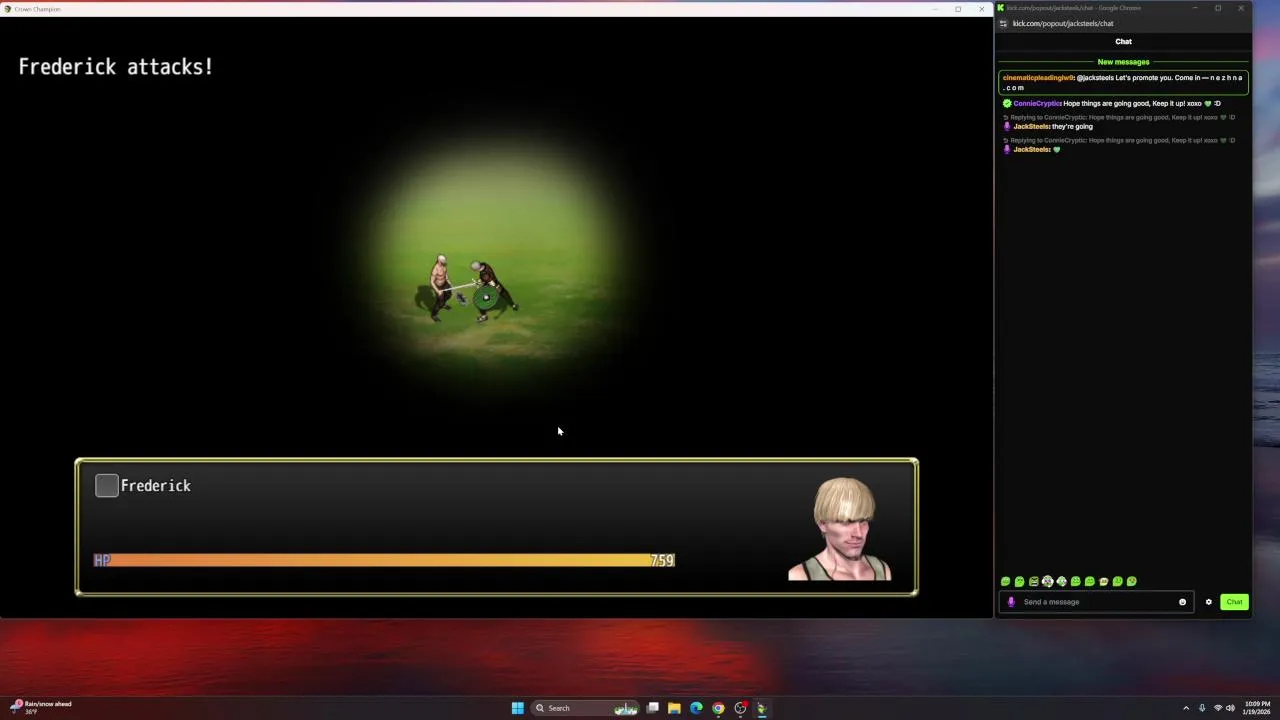
Task: Insert the first green blob quick emote
Action: 1006,581
